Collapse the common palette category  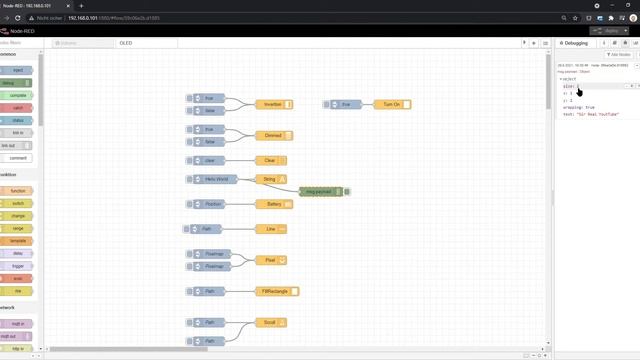19,54
